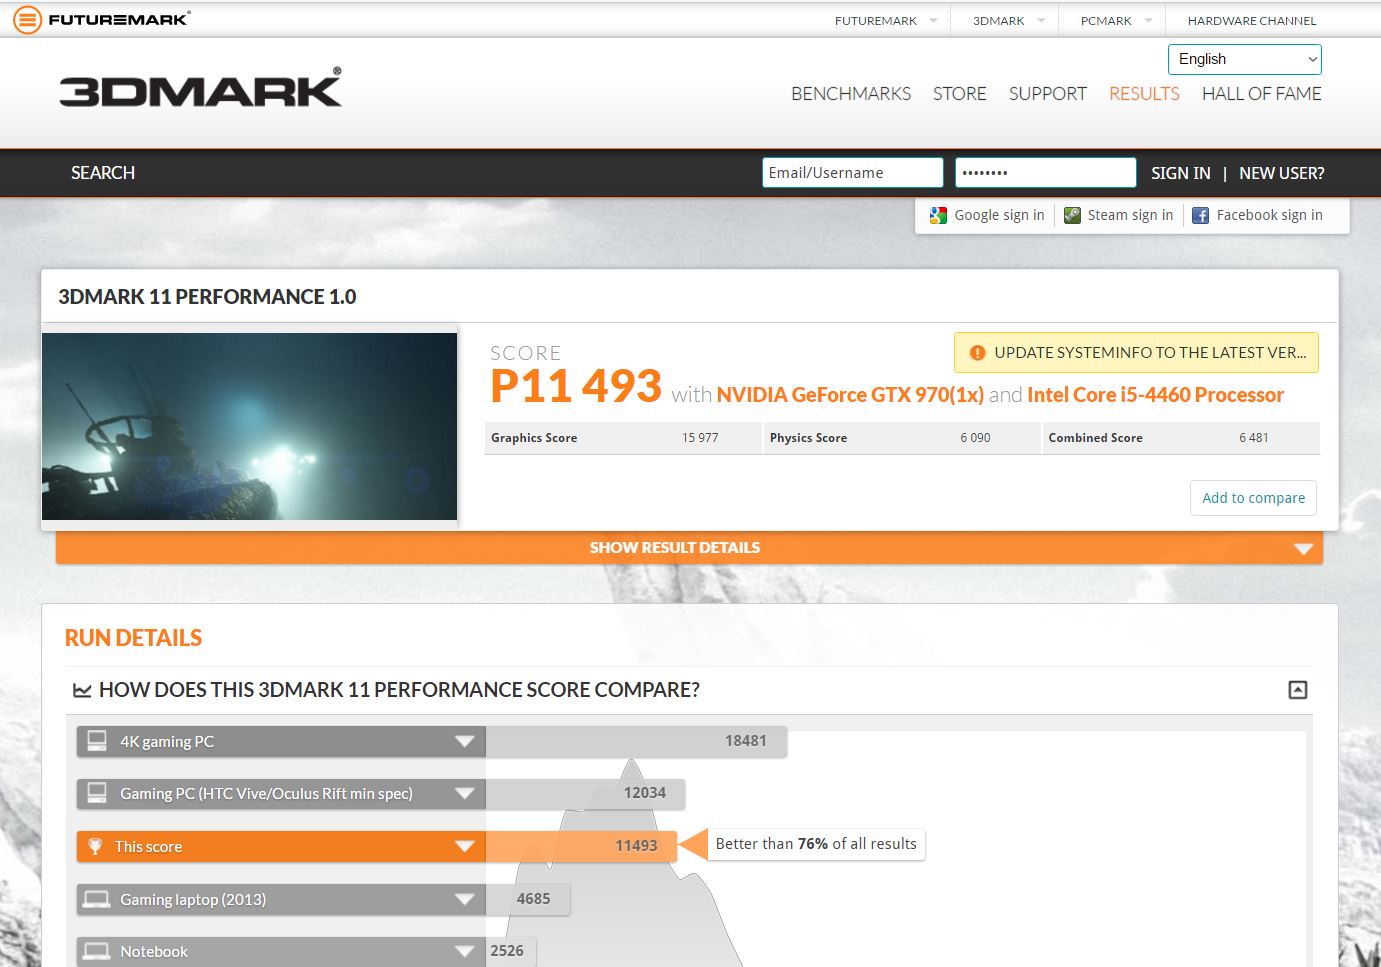Click the Gaming PC min spec computer icon

pyautogui.click(x=97, y=793)
